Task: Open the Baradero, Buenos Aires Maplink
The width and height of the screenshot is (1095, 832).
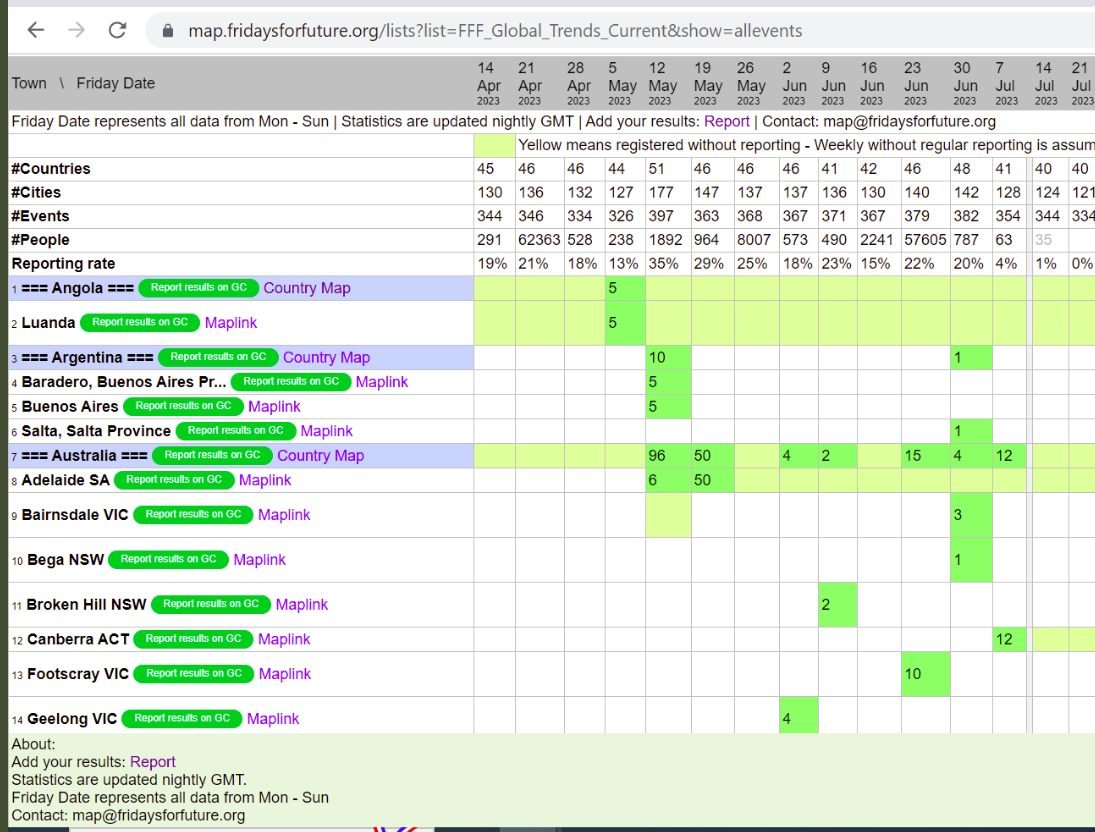Action: (382, 382)
